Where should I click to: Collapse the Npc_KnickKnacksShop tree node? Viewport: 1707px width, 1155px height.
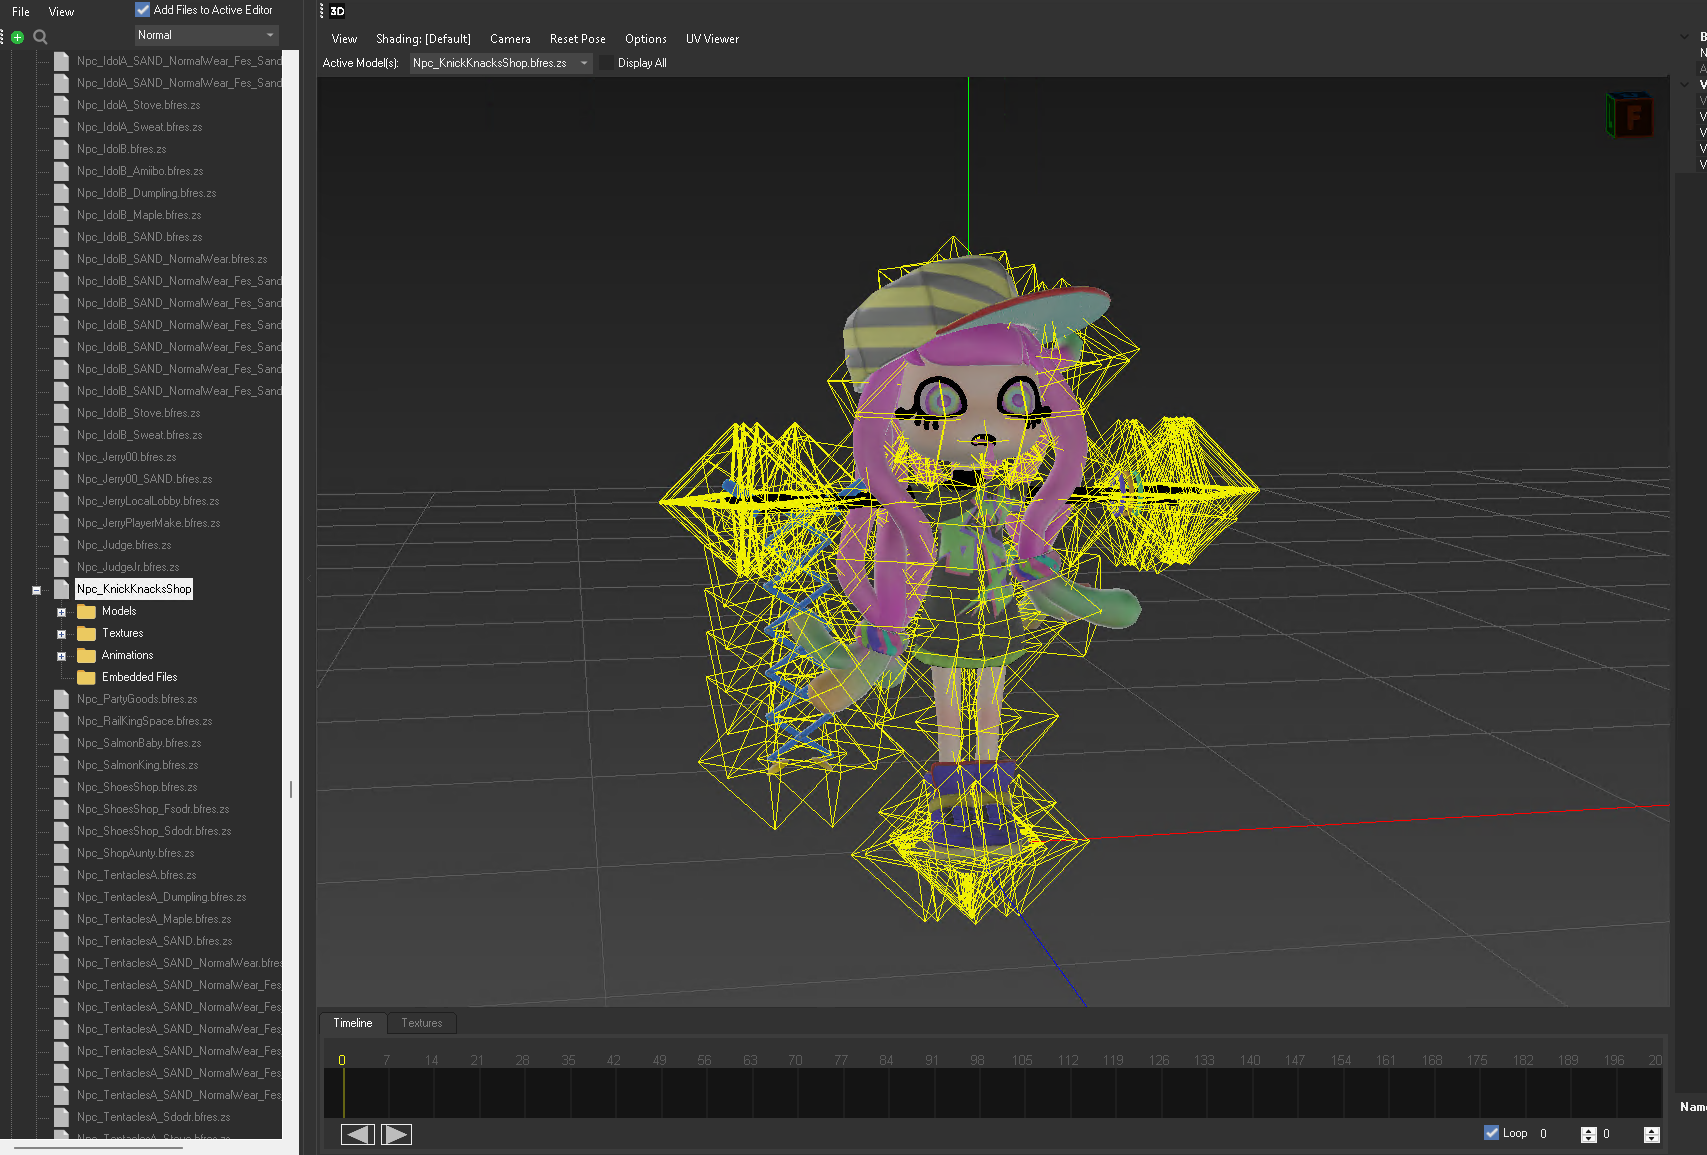coord(37,590)
